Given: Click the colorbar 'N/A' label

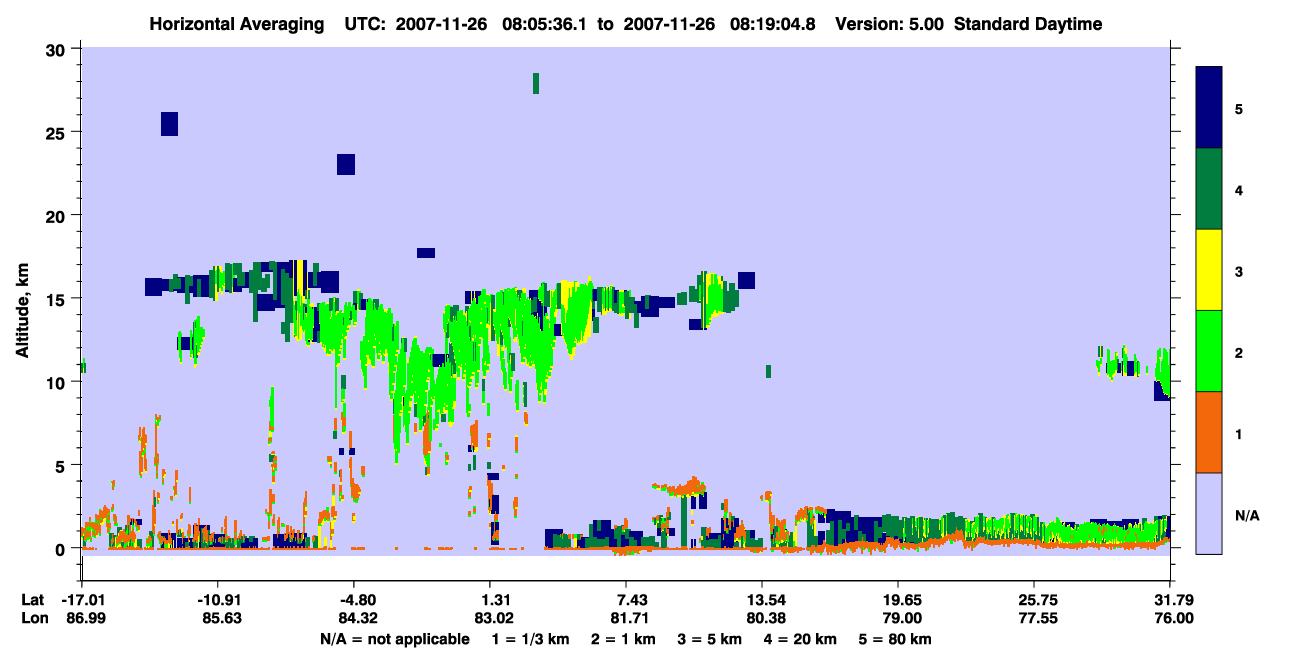Looking at the screenshot, I should (x=1247, y=515).
